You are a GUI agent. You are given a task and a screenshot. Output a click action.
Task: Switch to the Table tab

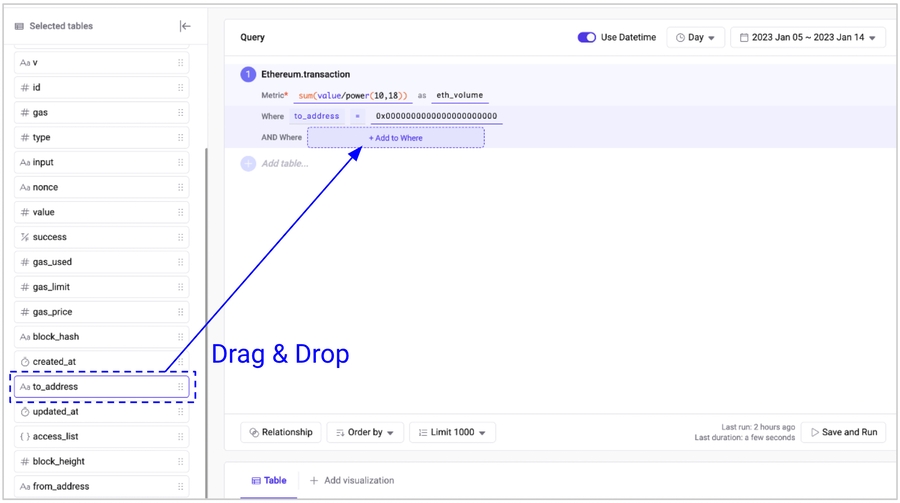coord(268,481)
